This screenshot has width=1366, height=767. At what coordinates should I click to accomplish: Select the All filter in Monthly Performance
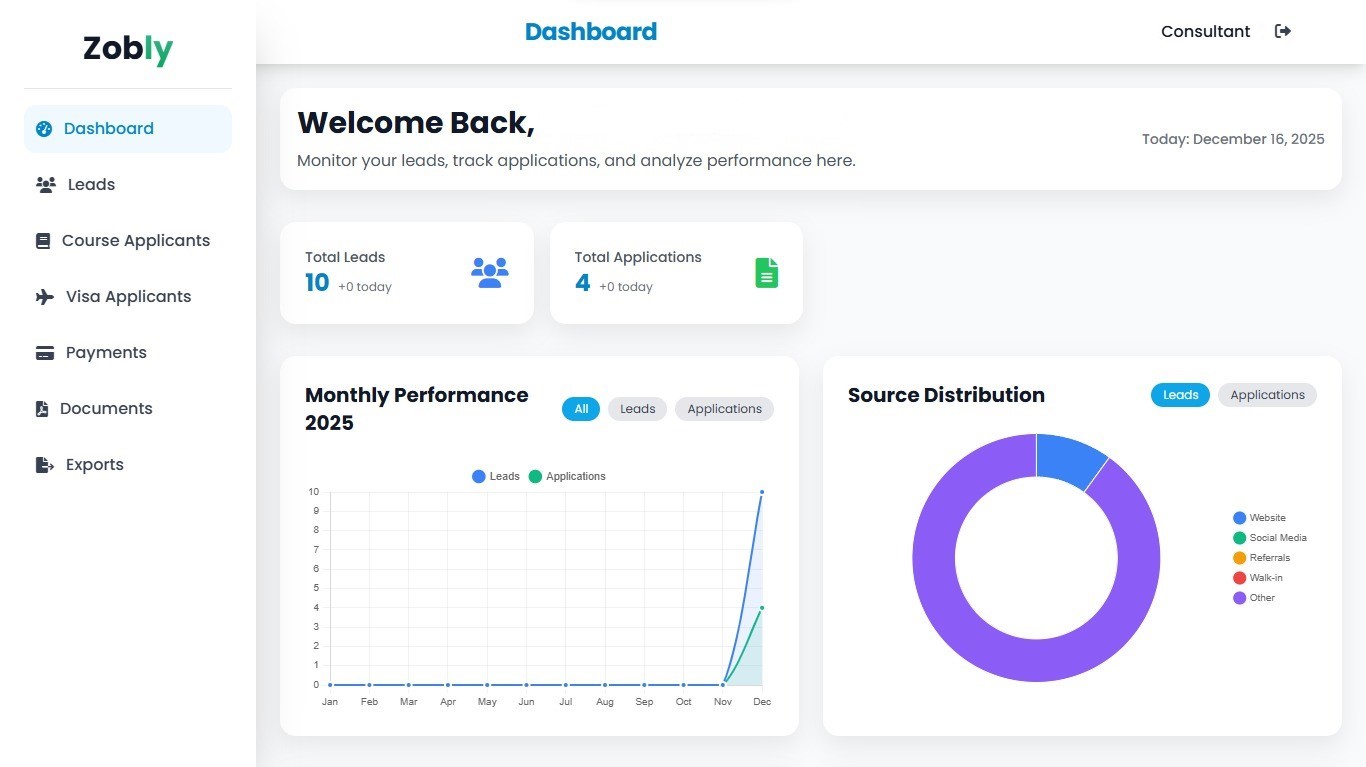[581, 409]
